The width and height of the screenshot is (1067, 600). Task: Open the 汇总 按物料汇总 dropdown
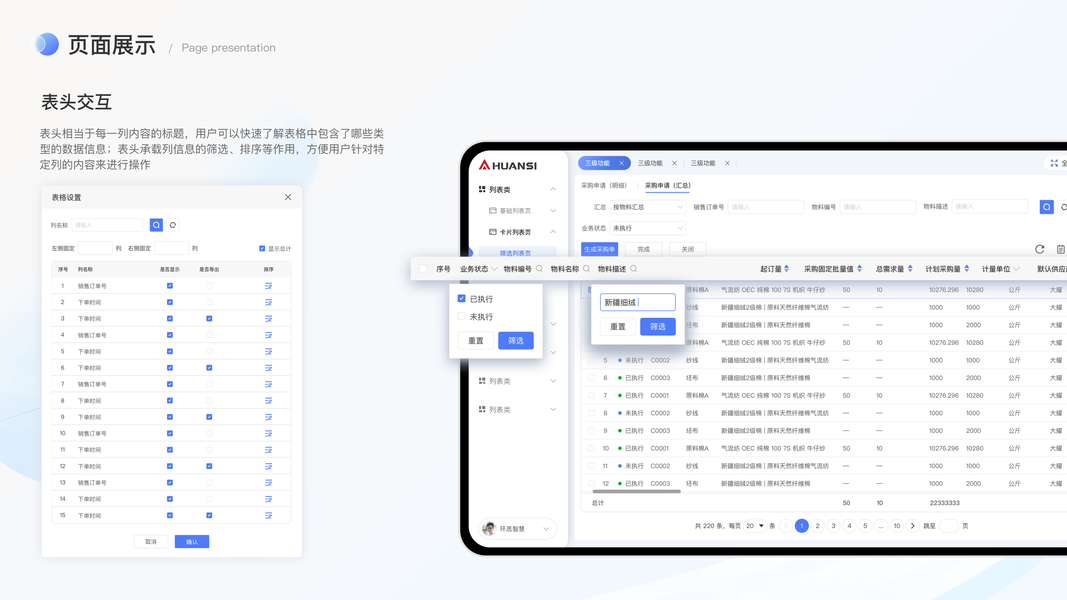[x=647, y=207]
